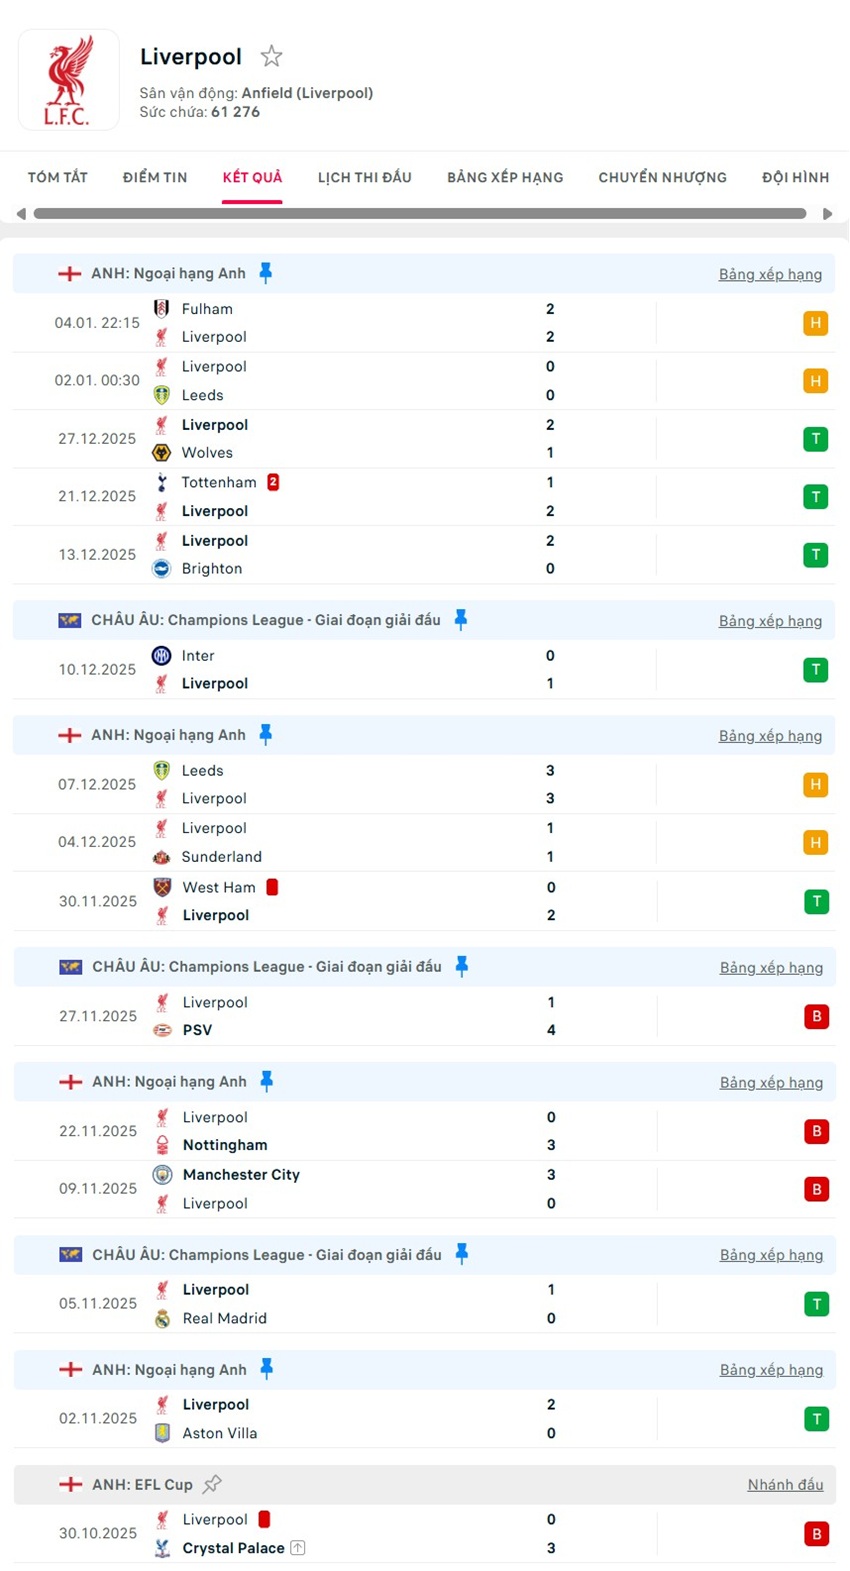Toggle the favorite star beside Liverpool
This screenshot has width=850, height=1571.
271,56
